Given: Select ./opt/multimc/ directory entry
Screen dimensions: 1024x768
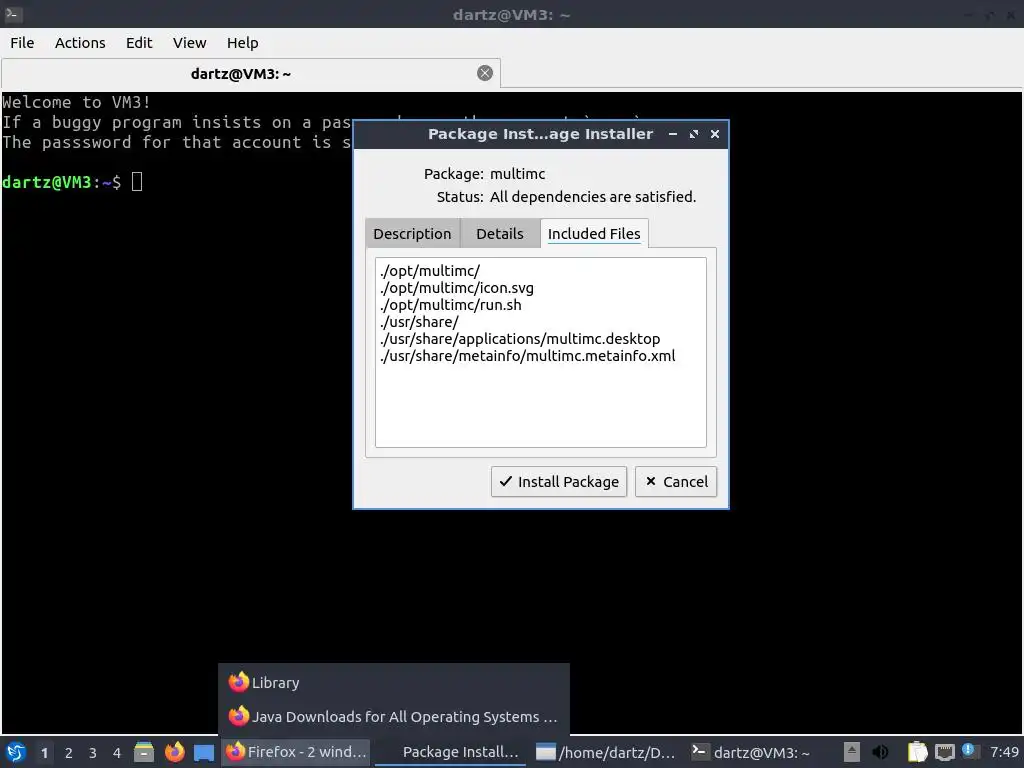Looking at the screenshot, I should pyautogui.click(x=430, y=271).
